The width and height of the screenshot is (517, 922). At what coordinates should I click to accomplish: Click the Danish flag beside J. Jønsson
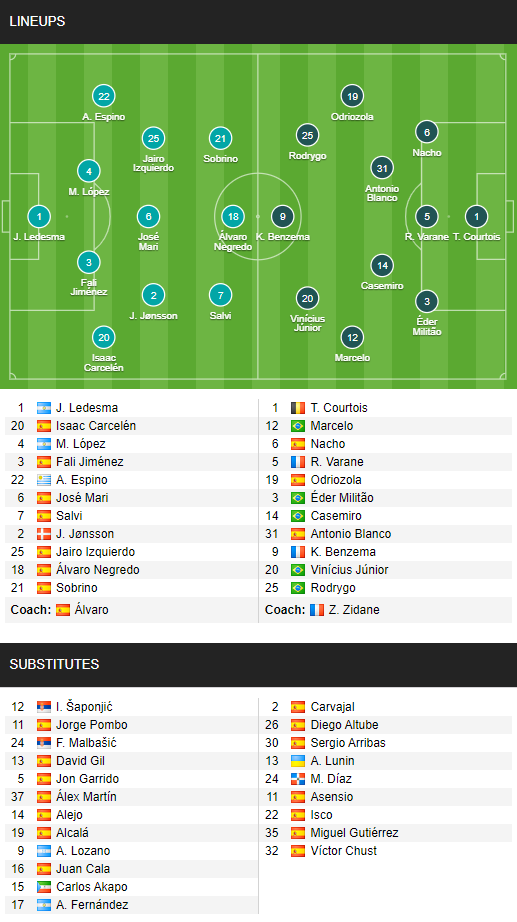[44, 534]
